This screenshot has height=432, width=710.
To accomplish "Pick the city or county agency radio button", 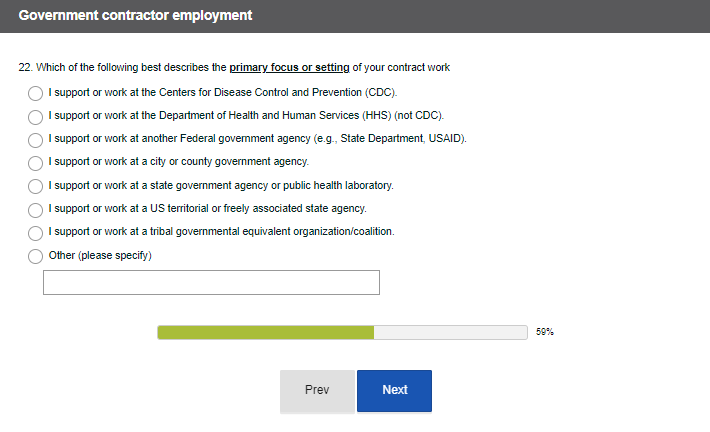I will coord(36,163).
